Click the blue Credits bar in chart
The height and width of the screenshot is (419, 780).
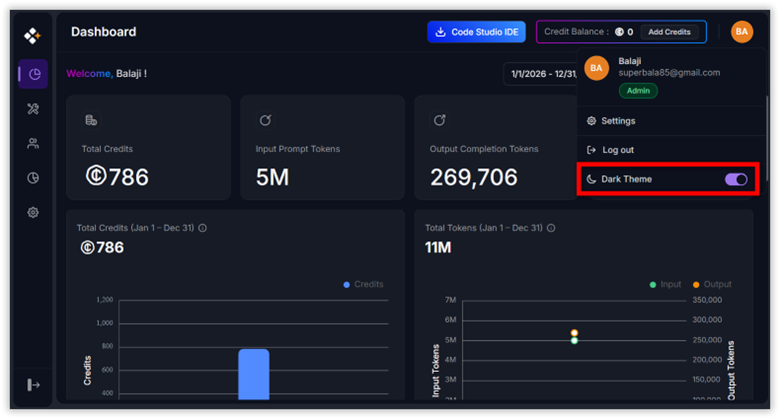click(254, 374)
